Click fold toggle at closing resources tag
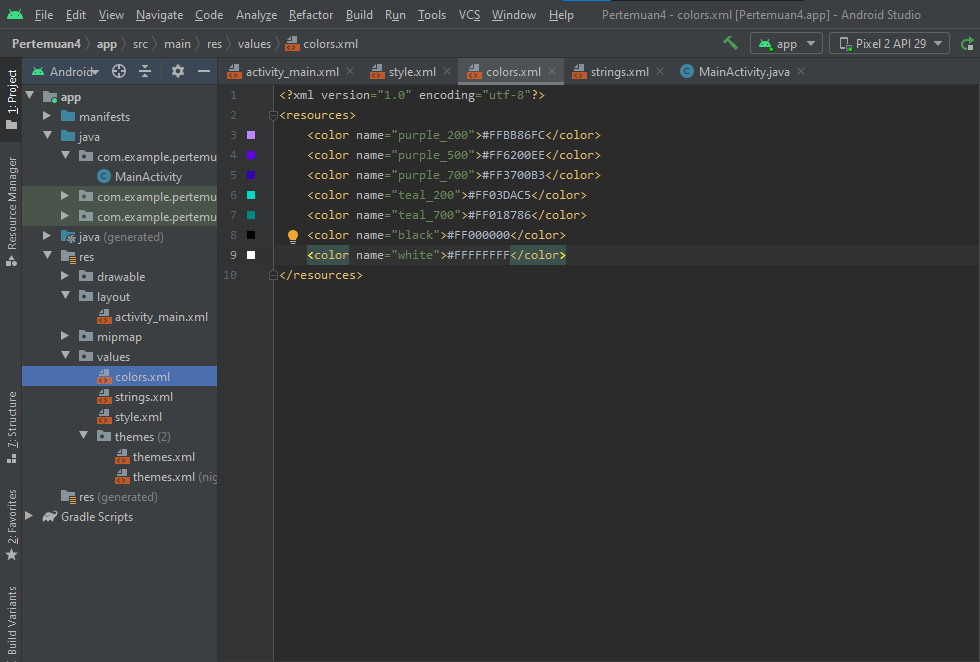Viewport: 980px width, 662px height. [273, 275]
